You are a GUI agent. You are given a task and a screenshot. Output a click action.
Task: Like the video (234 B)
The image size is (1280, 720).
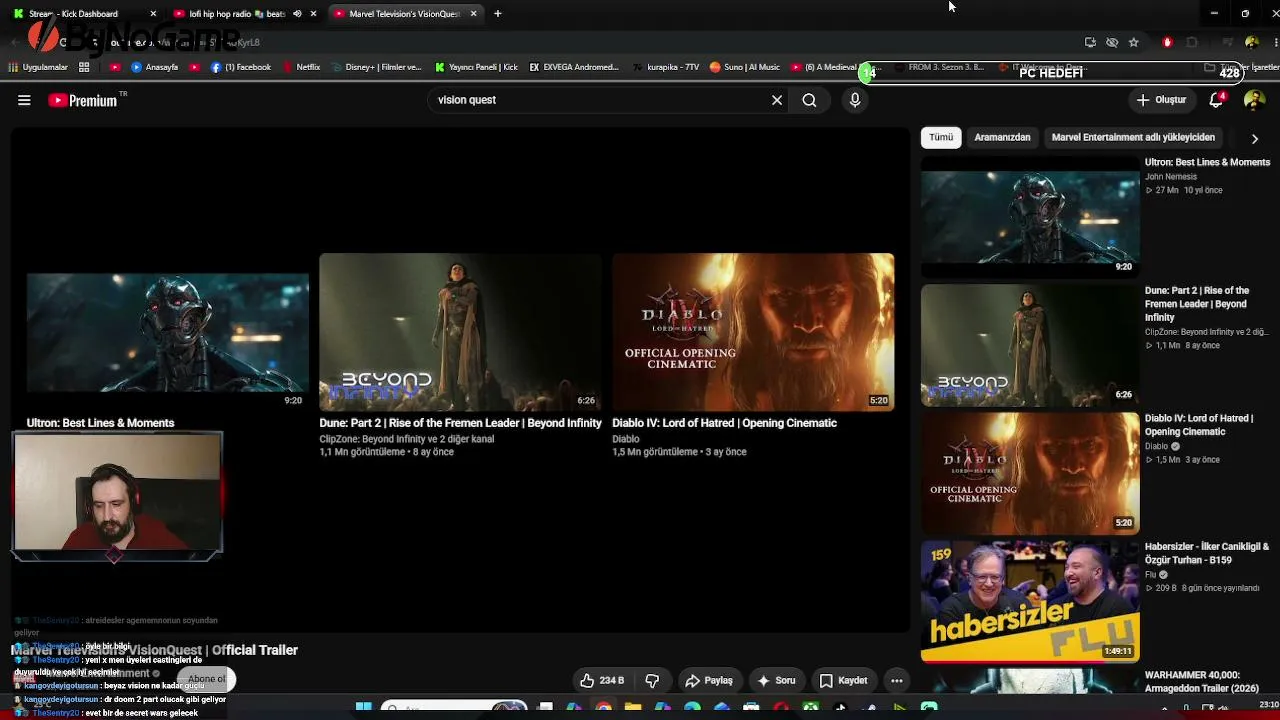[602, 681]
